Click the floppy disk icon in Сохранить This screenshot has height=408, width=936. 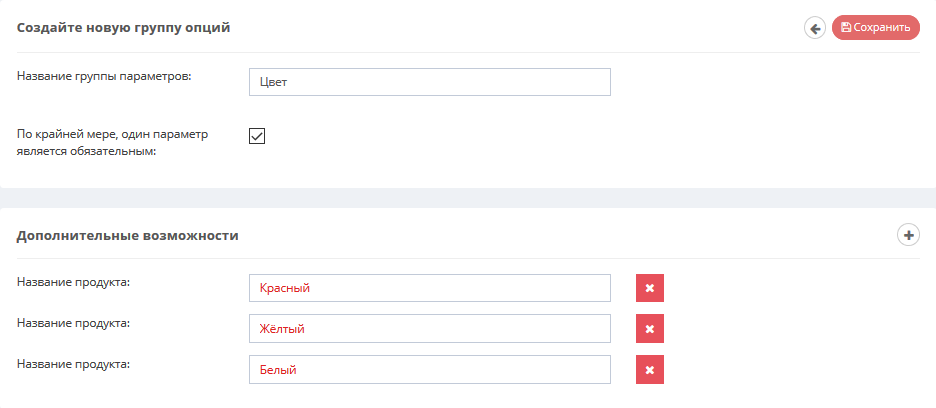pos(845,27)
